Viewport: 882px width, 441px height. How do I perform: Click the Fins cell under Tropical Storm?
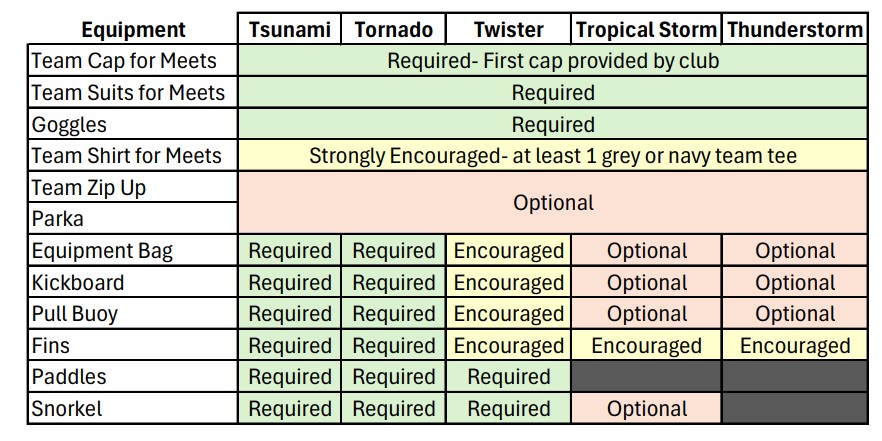(x=646, y=346)
